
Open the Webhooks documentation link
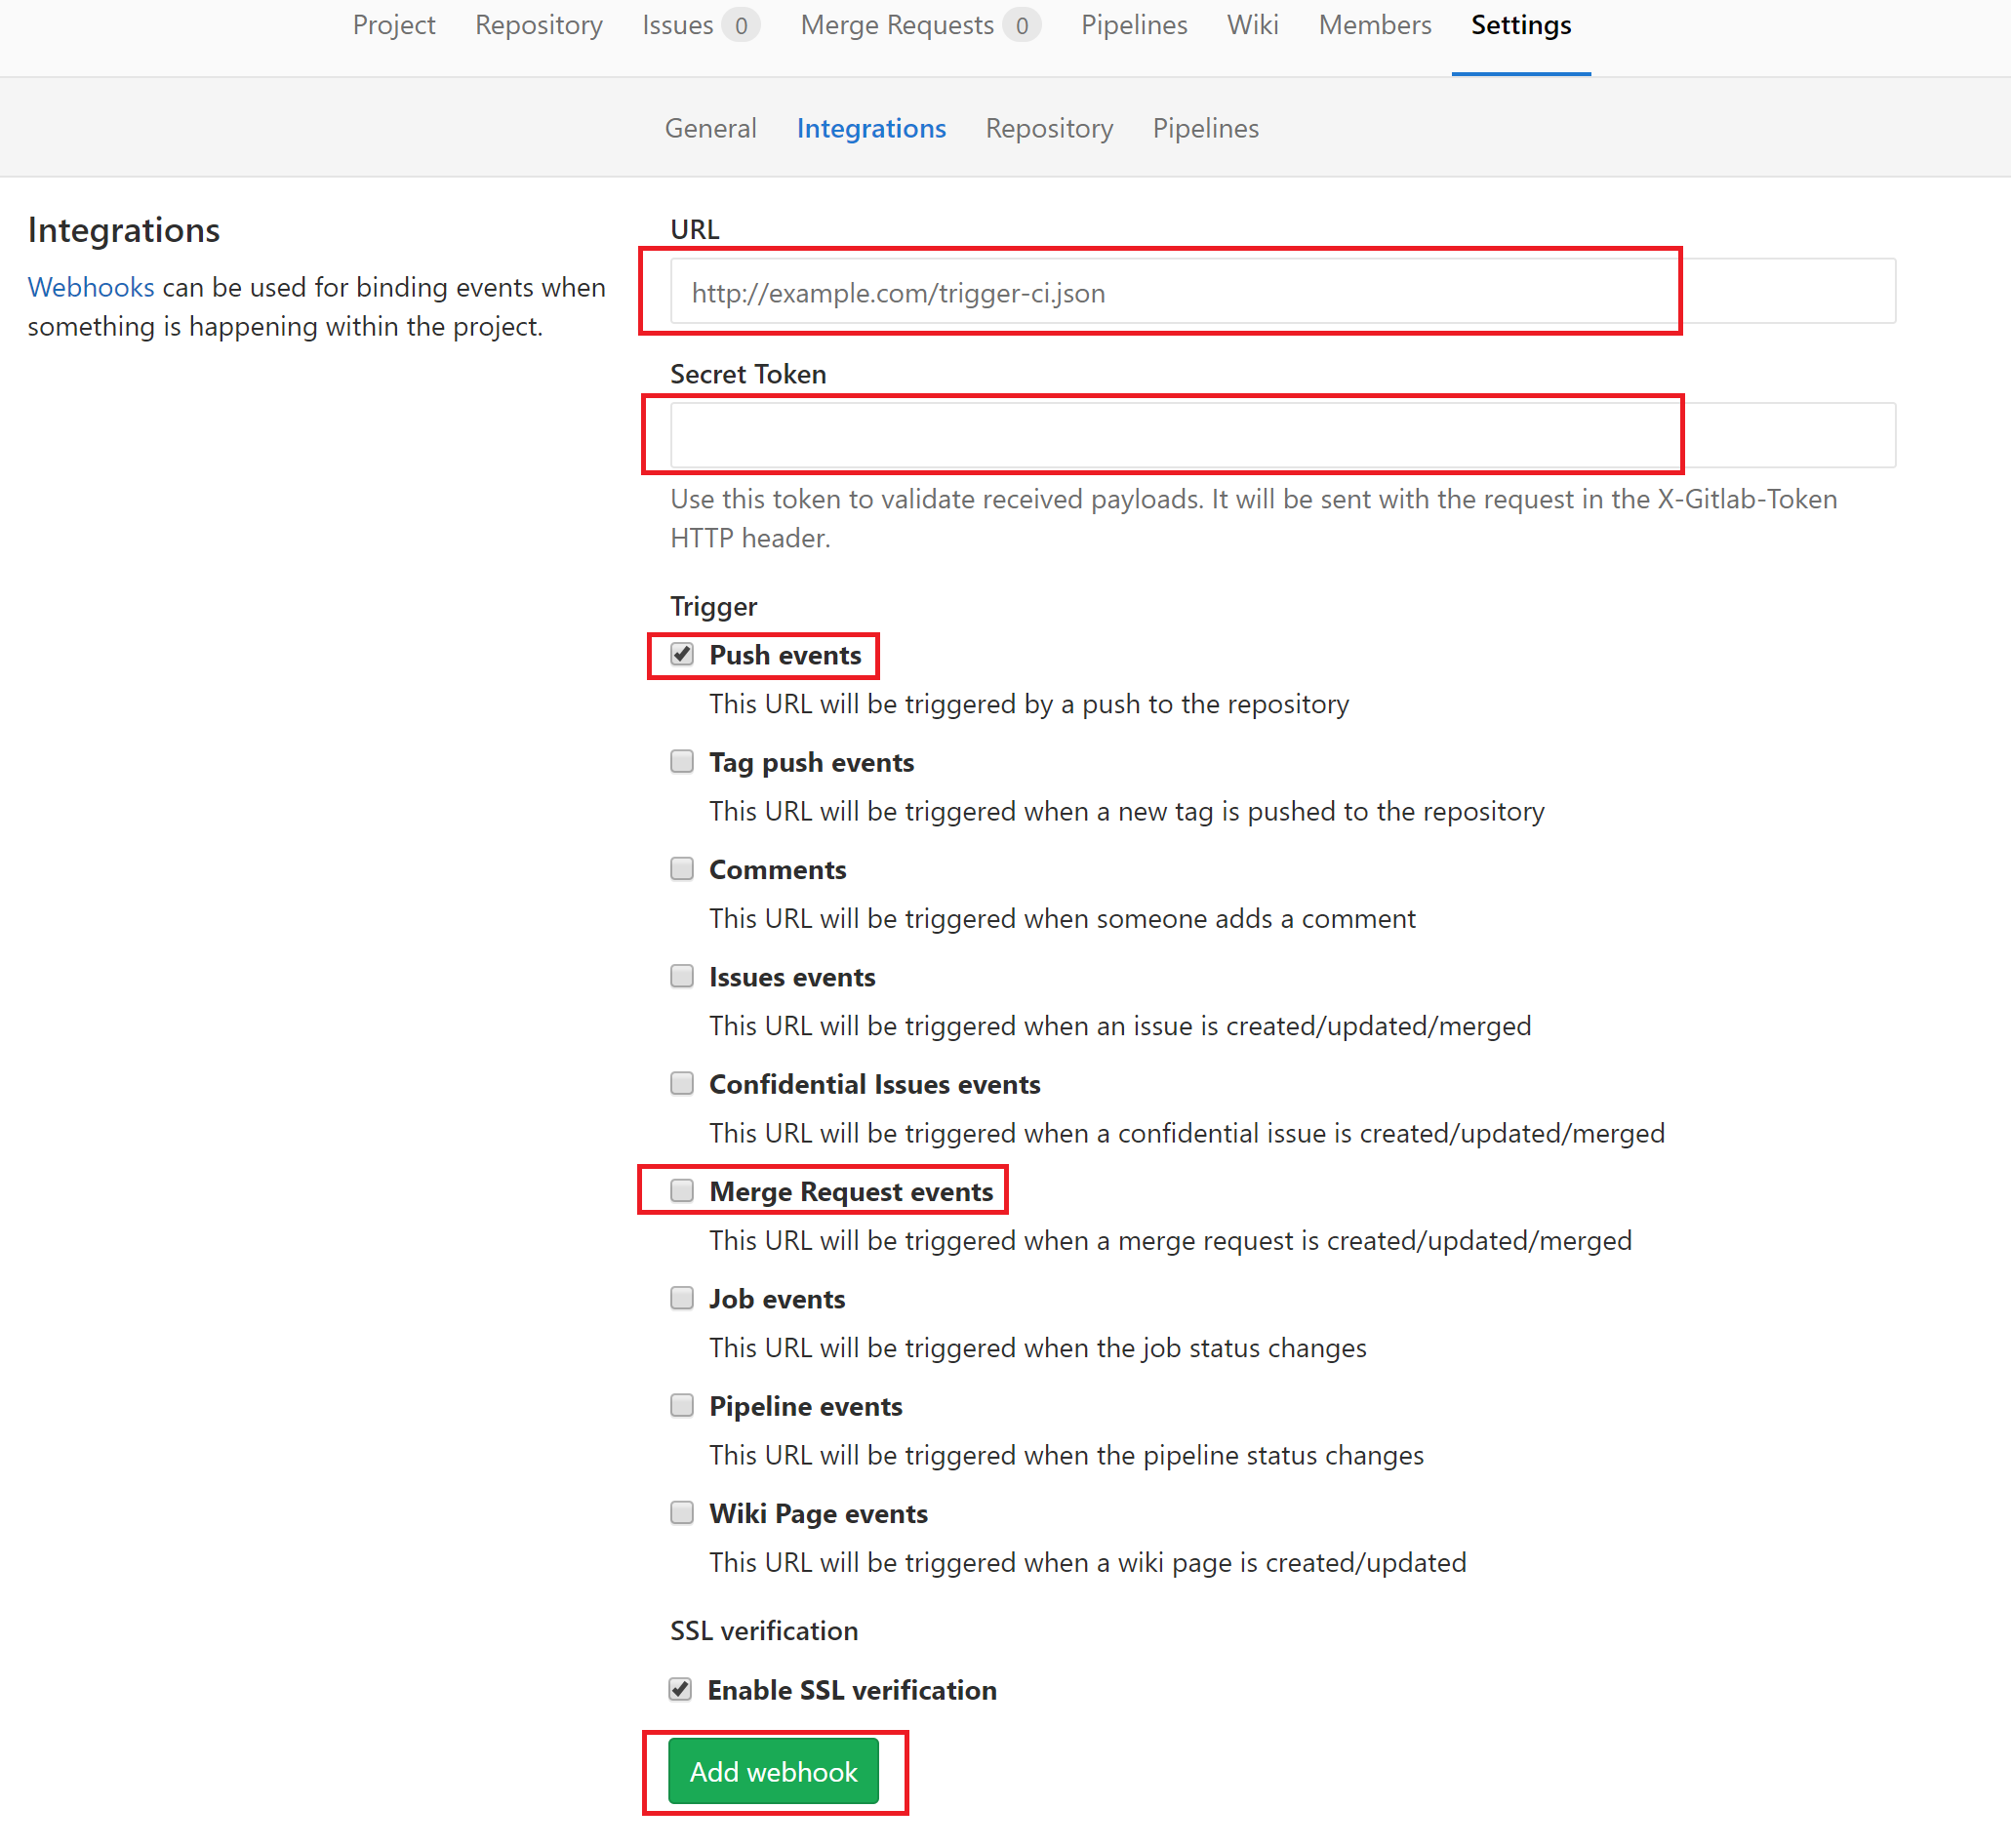click(x=91, y=287)
